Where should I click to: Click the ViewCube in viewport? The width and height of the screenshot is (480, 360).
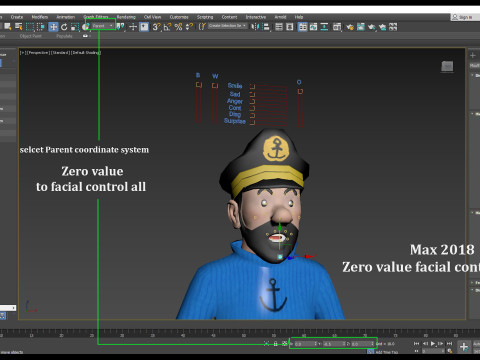(x=447, y=66)
